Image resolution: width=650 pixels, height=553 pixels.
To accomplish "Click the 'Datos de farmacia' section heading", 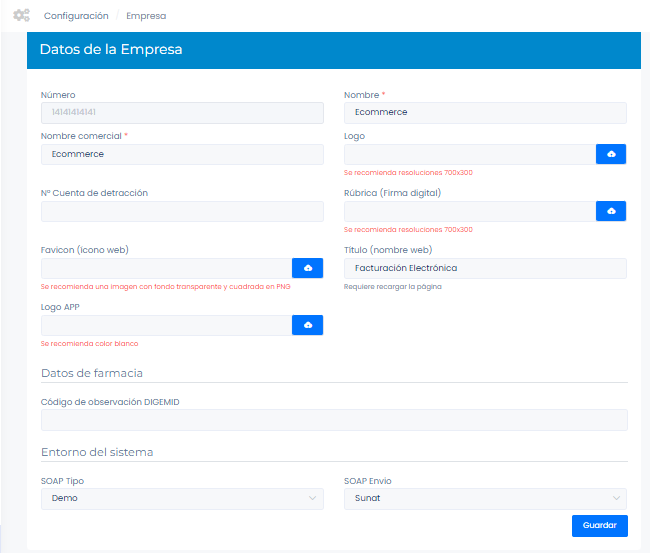I will [x=92, y=373].
